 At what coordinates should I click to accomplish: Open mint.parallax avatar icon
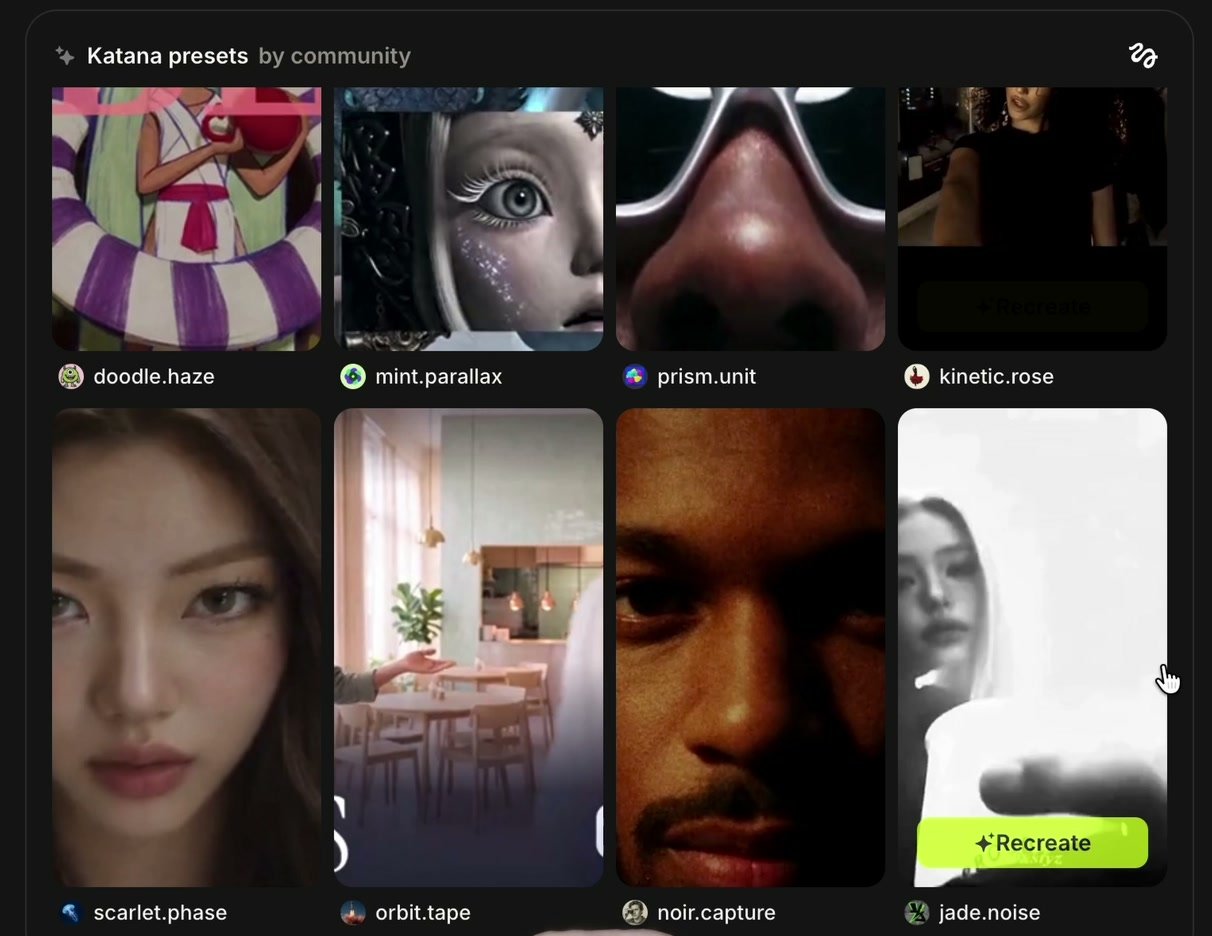coord(353,376)
